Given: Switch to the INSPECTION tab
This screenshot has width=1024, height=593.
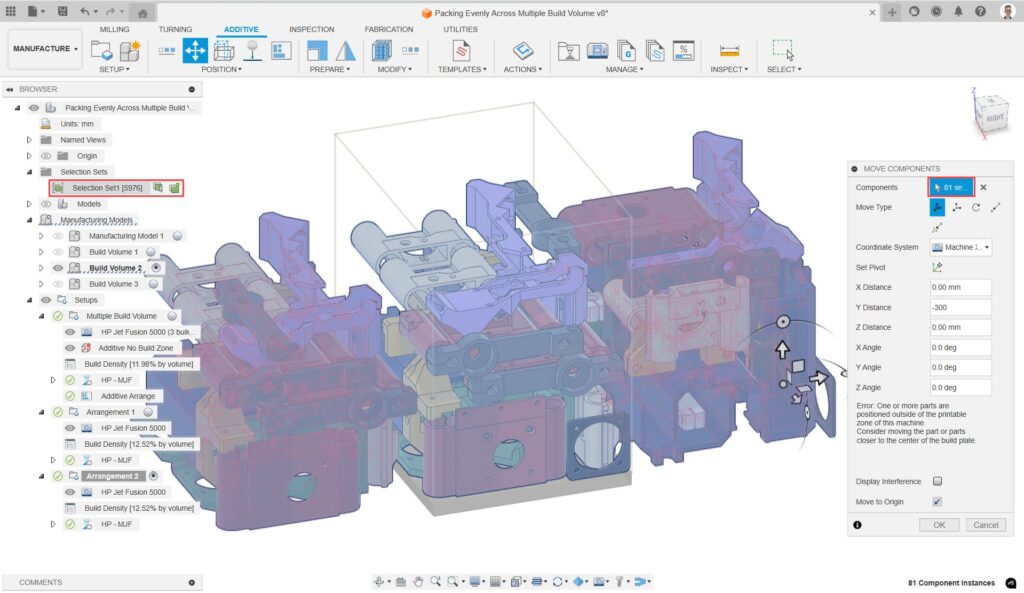Looking at the screenshot, I should click(x=312, y=29).
